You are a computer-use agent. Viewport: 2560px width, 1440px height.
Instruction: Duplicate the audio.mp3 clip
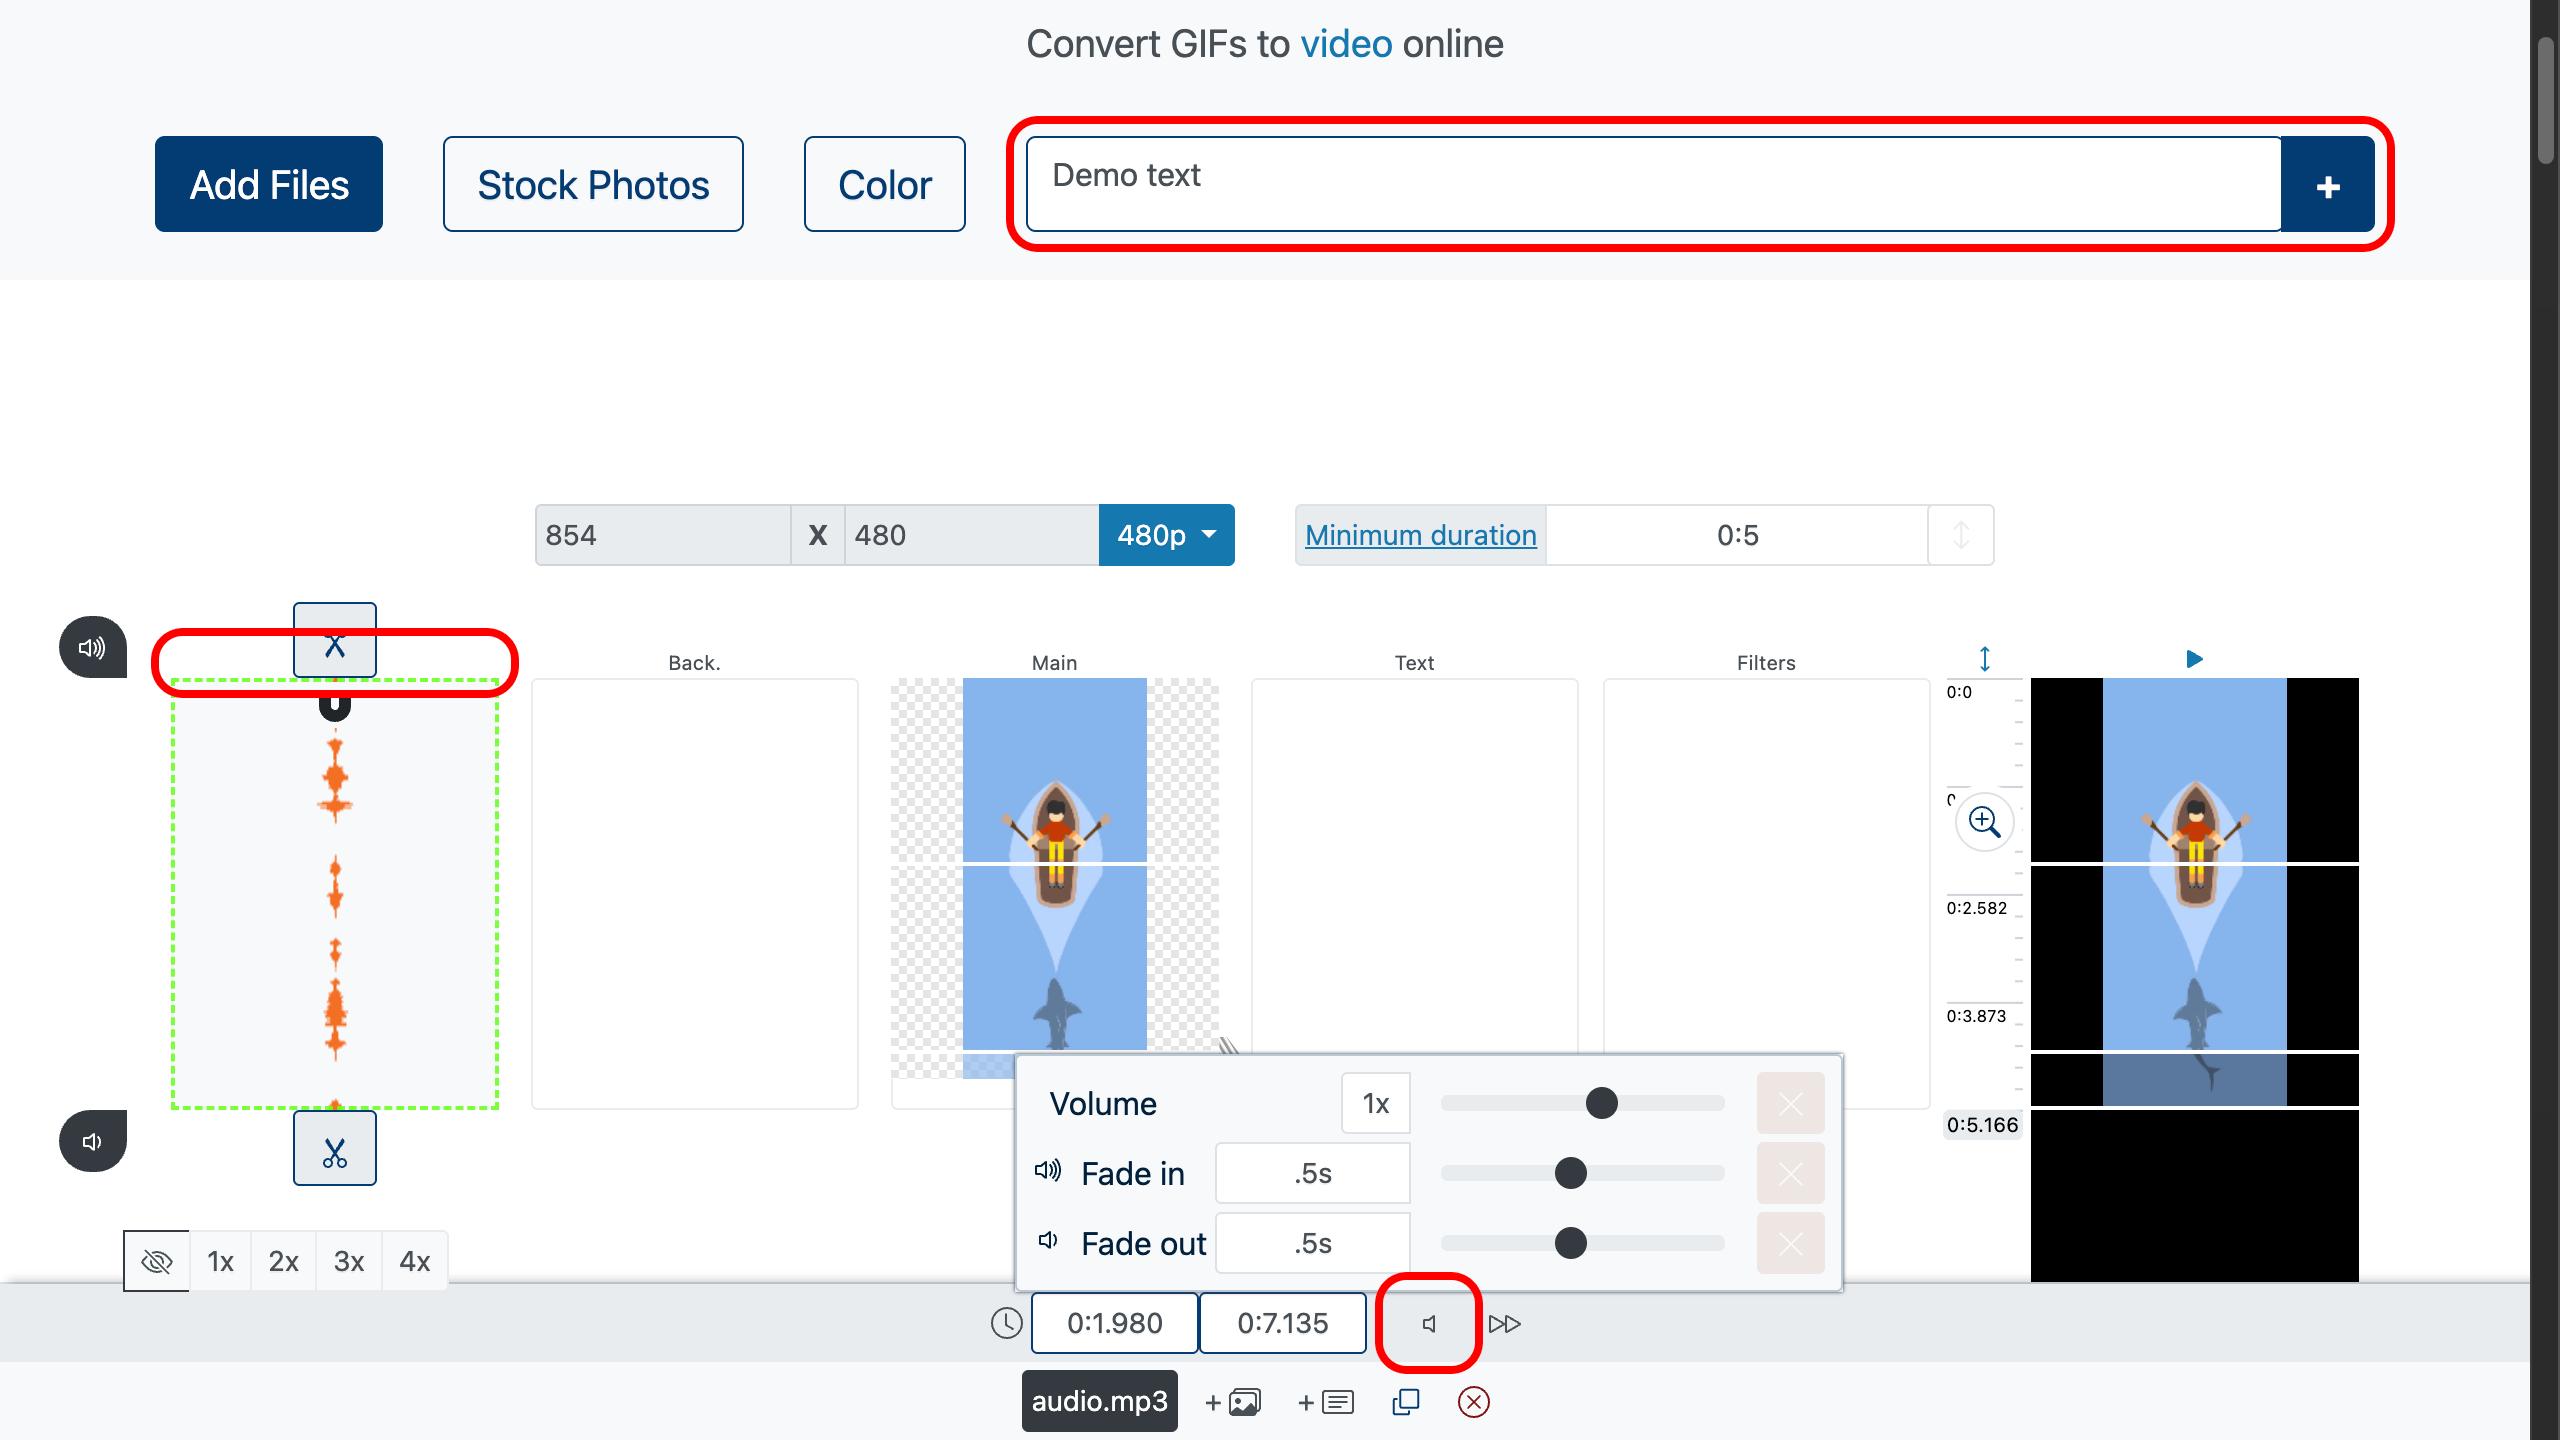click(1405, 1402)
